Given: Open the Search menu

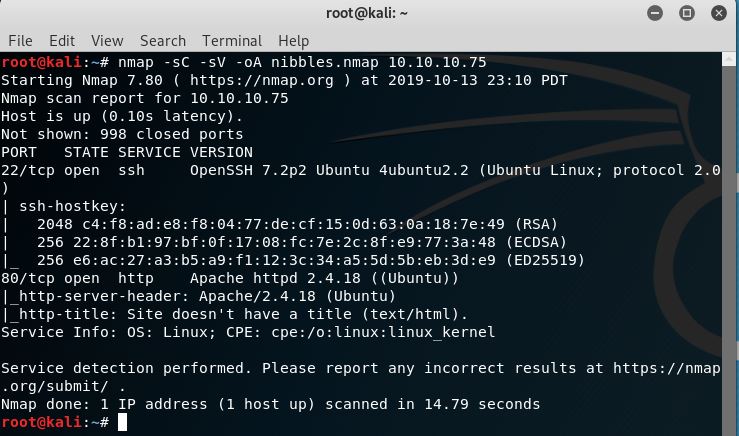Looking at the screenshot, I should tap(163, 41).
